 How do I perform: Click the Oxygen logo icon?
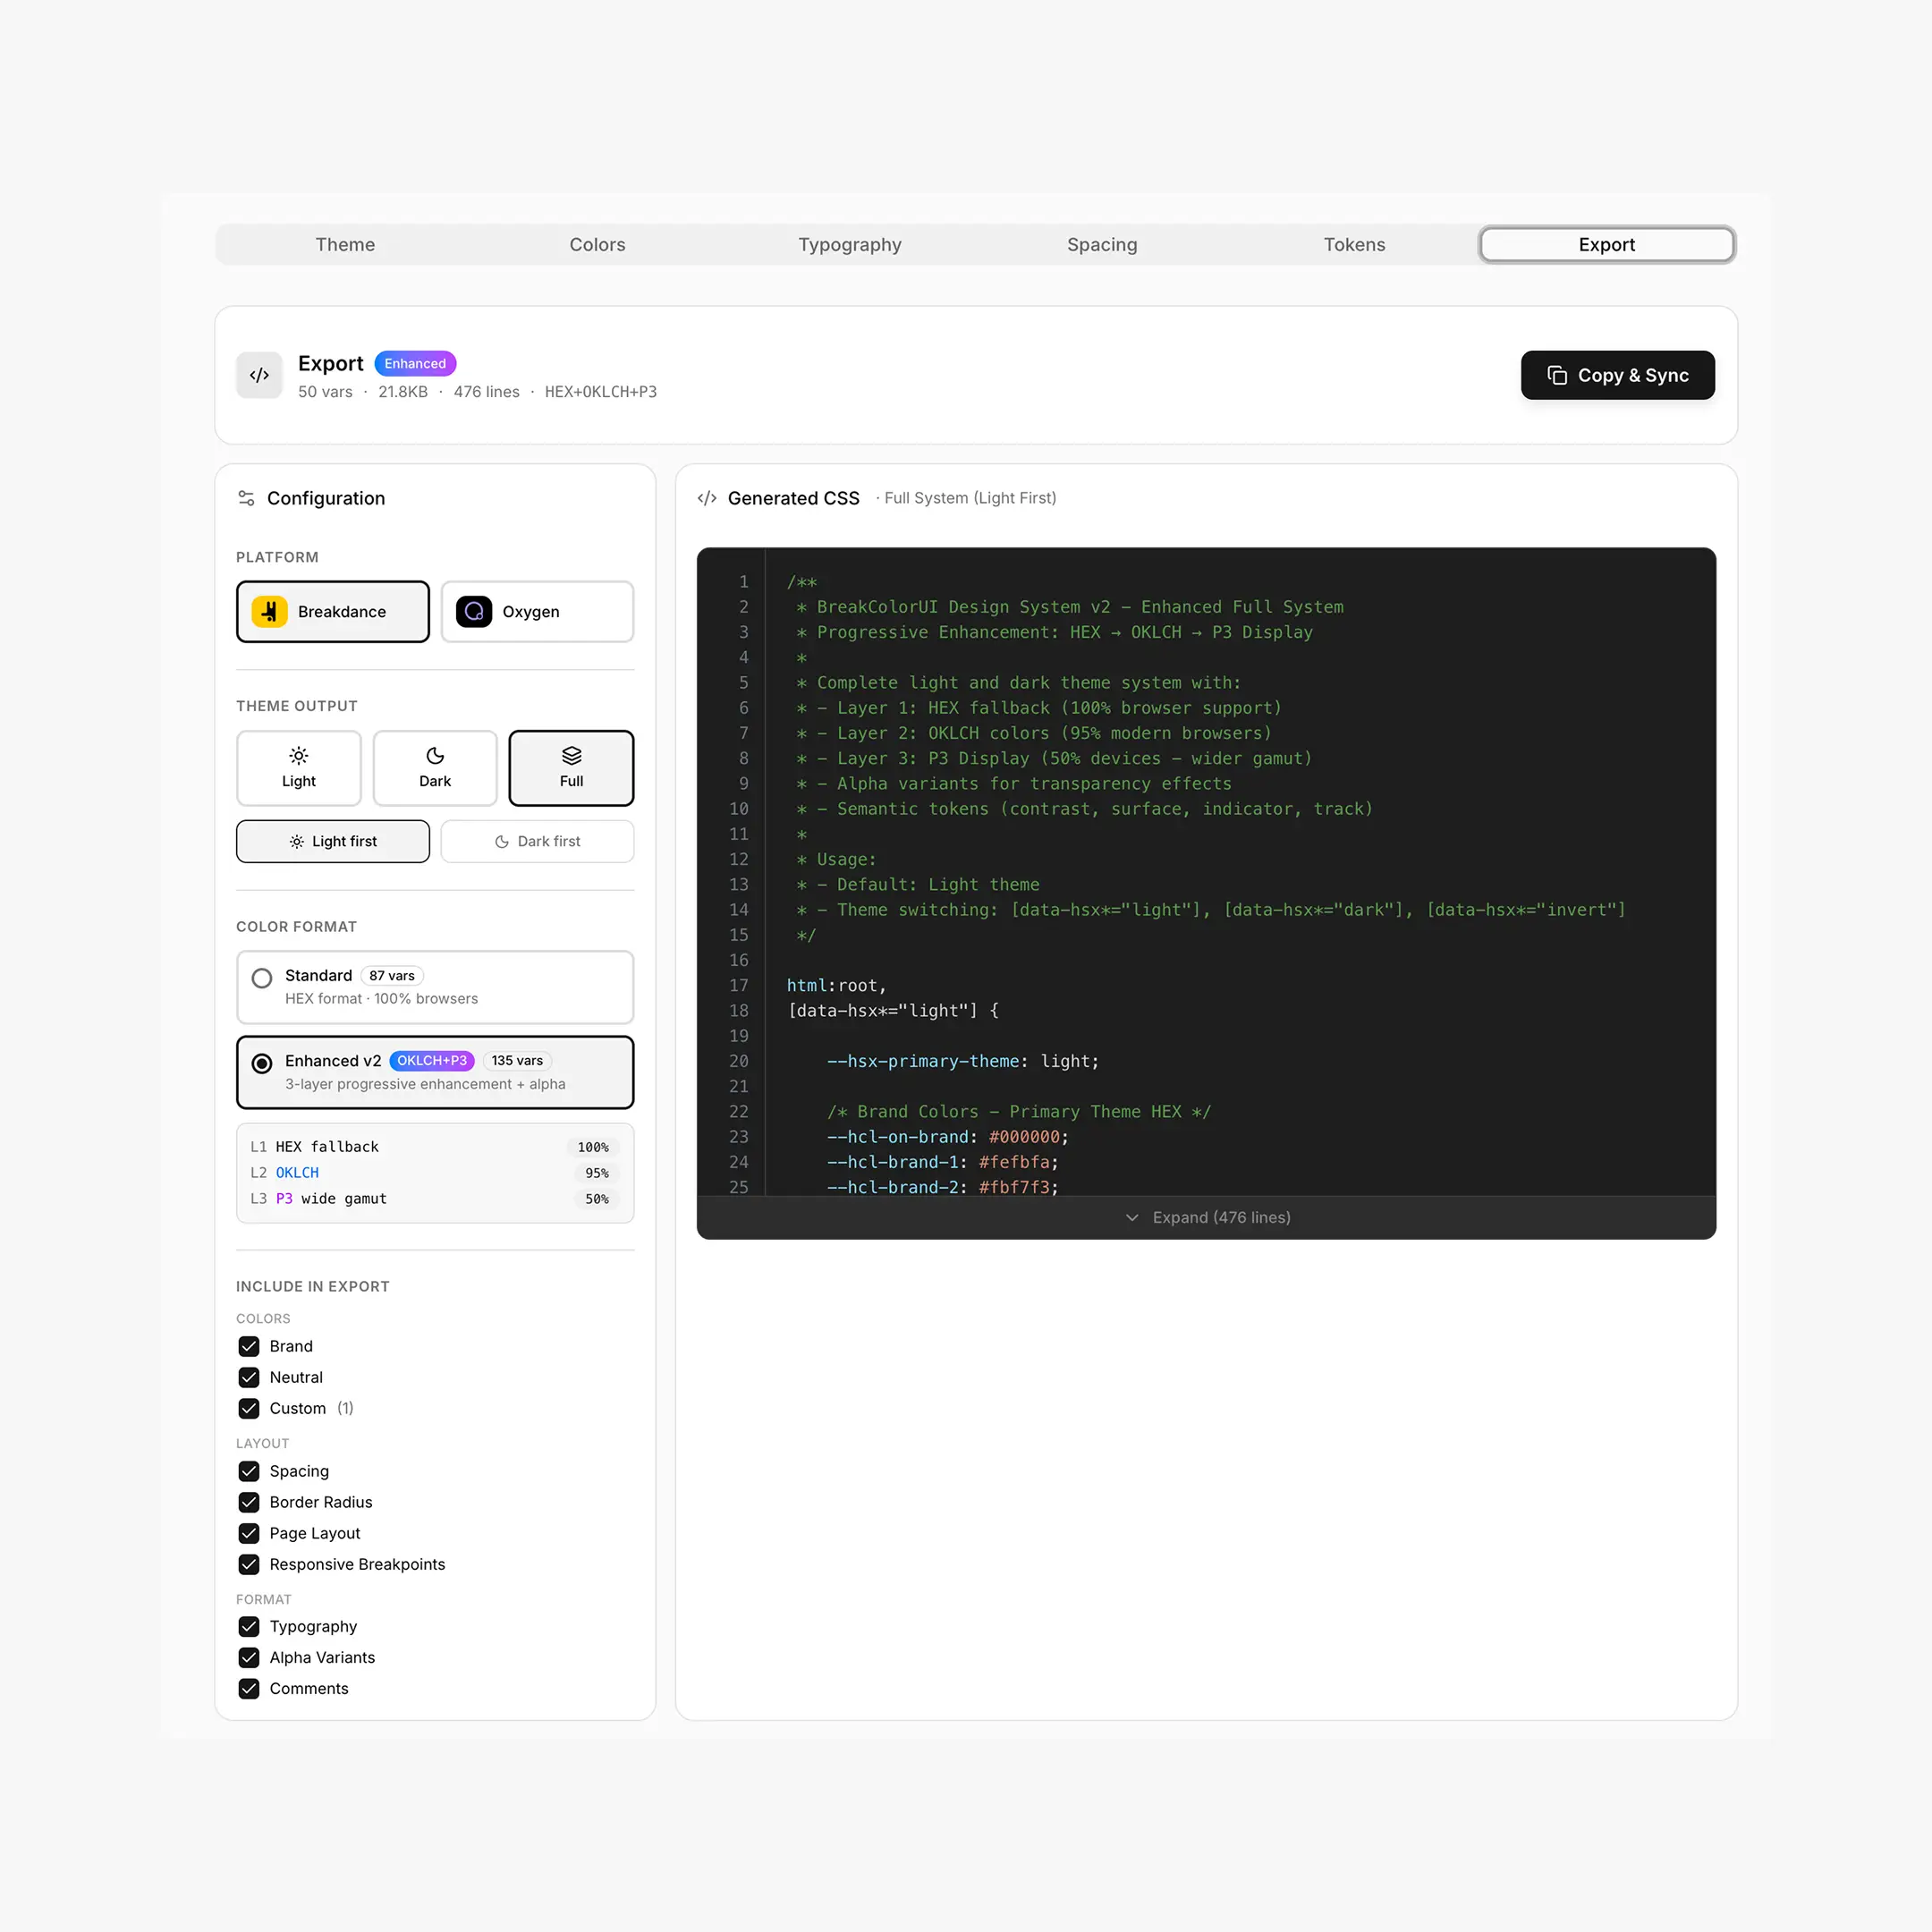tap(474, 612)
